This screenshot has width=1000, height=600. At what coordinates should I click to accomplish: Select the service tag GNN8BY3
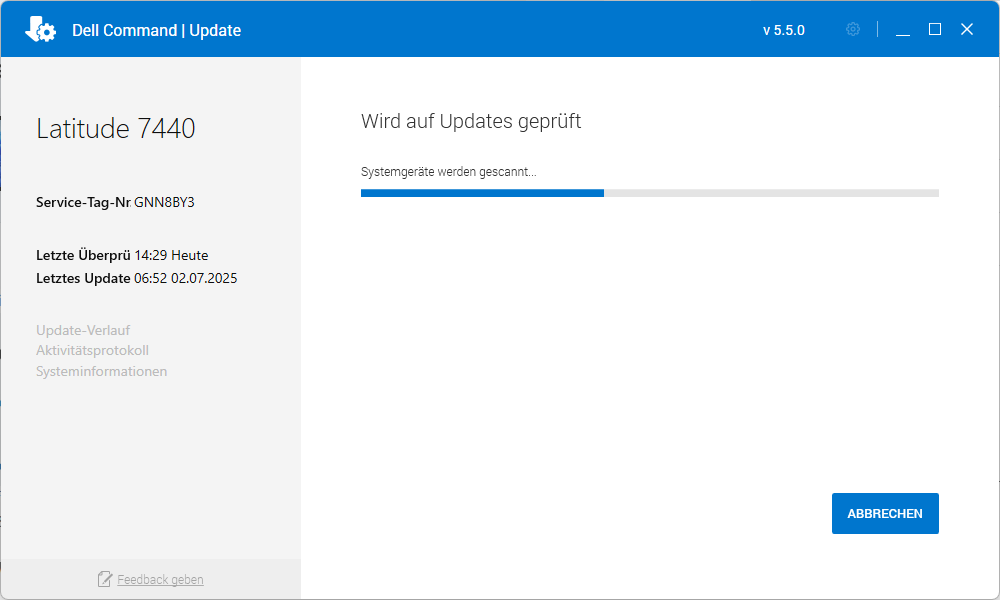(x=164, y=202)
